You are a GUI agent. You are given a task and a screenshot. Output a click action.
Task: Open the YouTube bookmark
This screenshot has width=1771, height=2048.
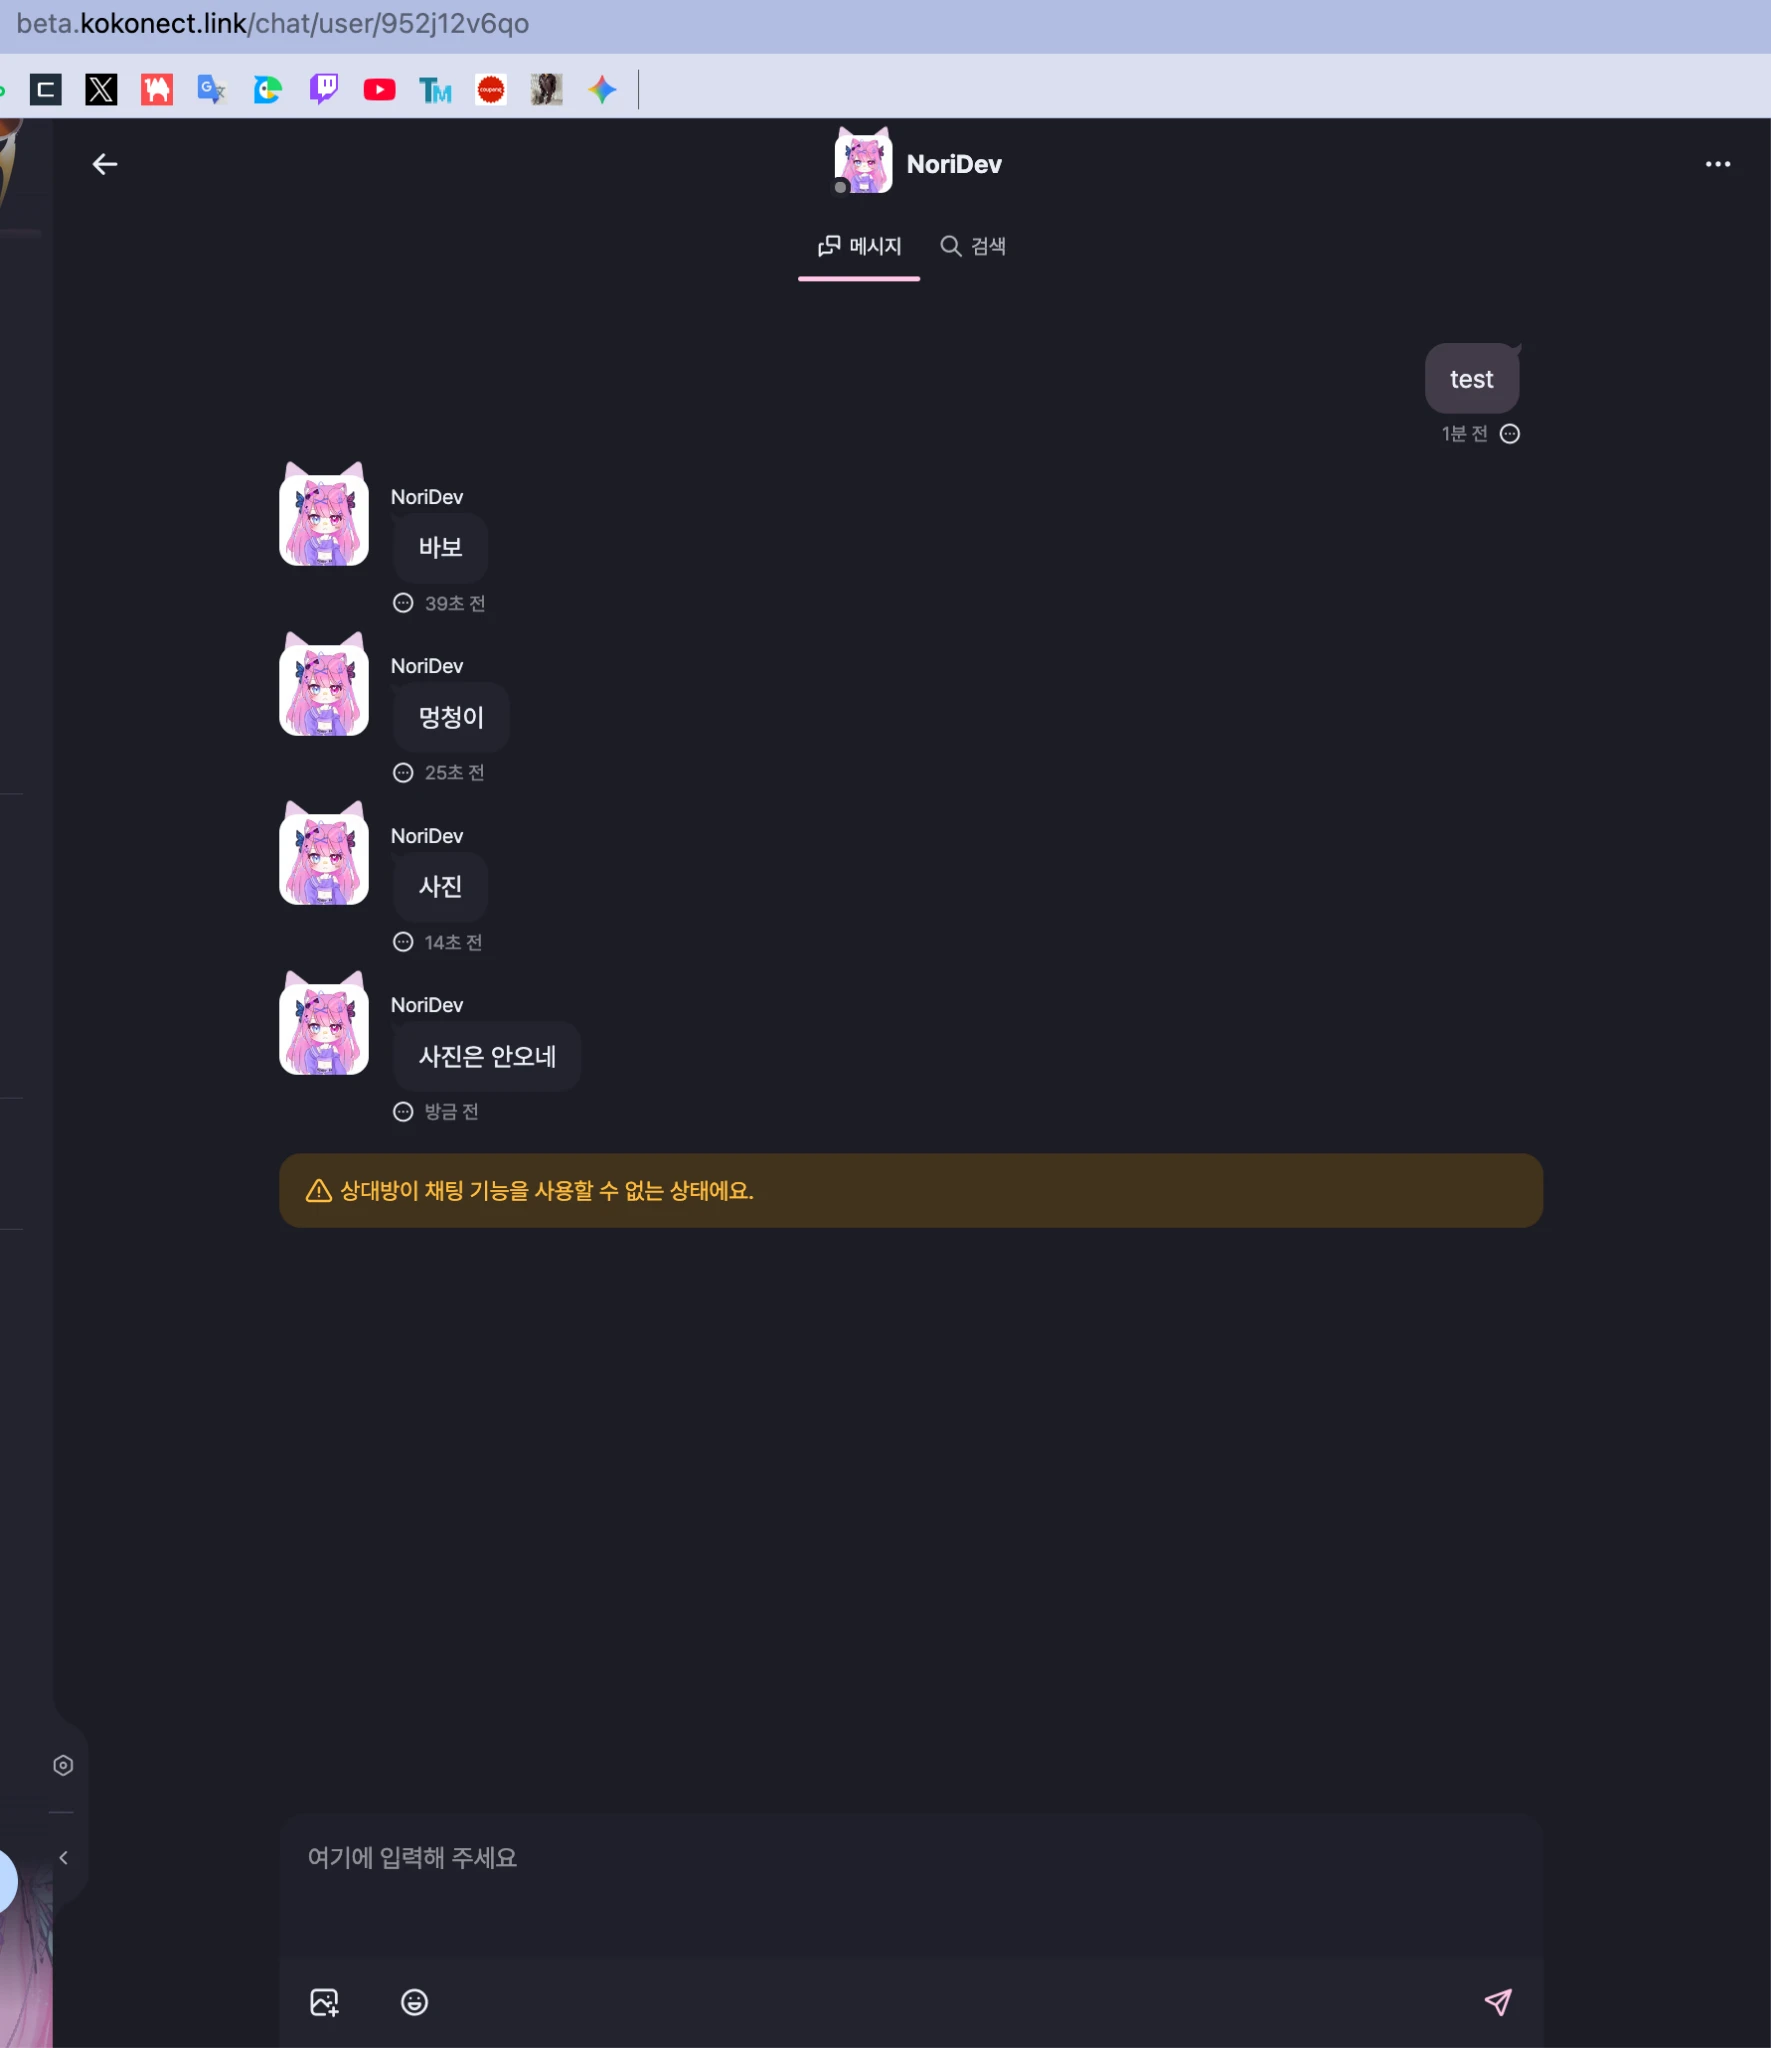point(379,90)
